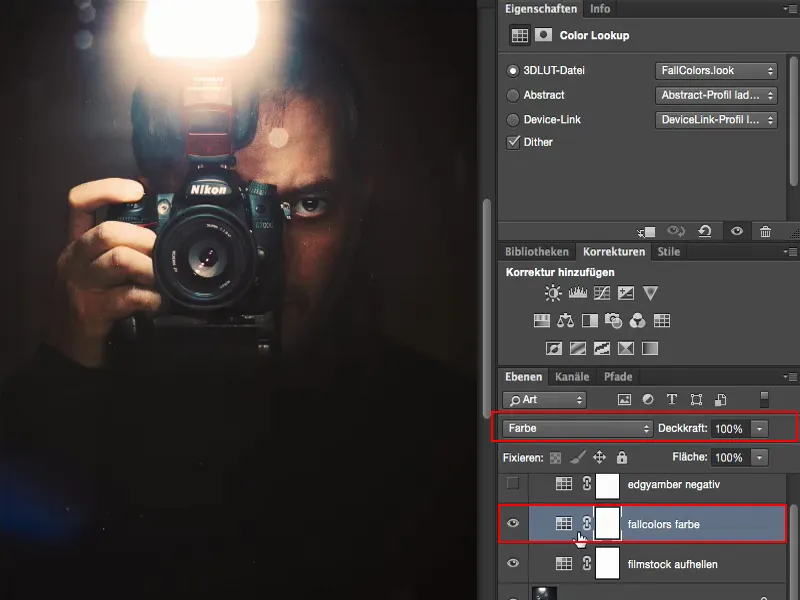
Task: Open the FallColors.look 3DLUT dropdown
Action: [x=716, y=71]
